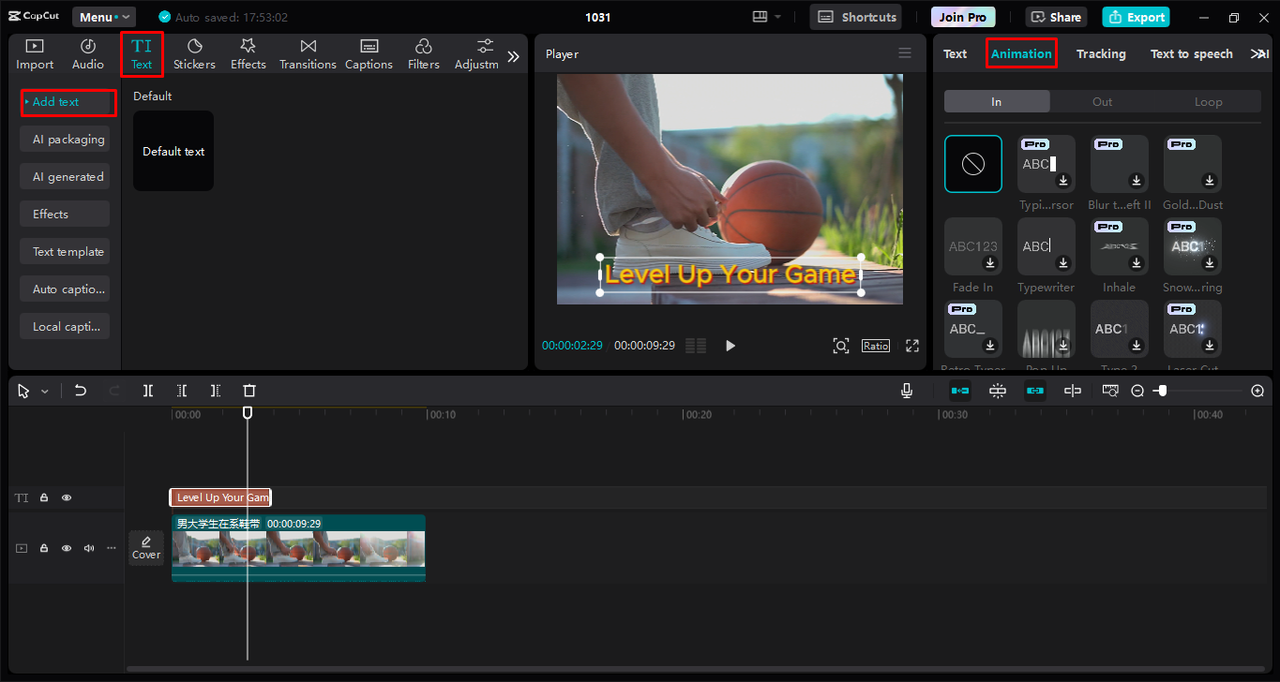Open the Filters tab
Screen dimensions: 1280x682
tap(423, 54)
